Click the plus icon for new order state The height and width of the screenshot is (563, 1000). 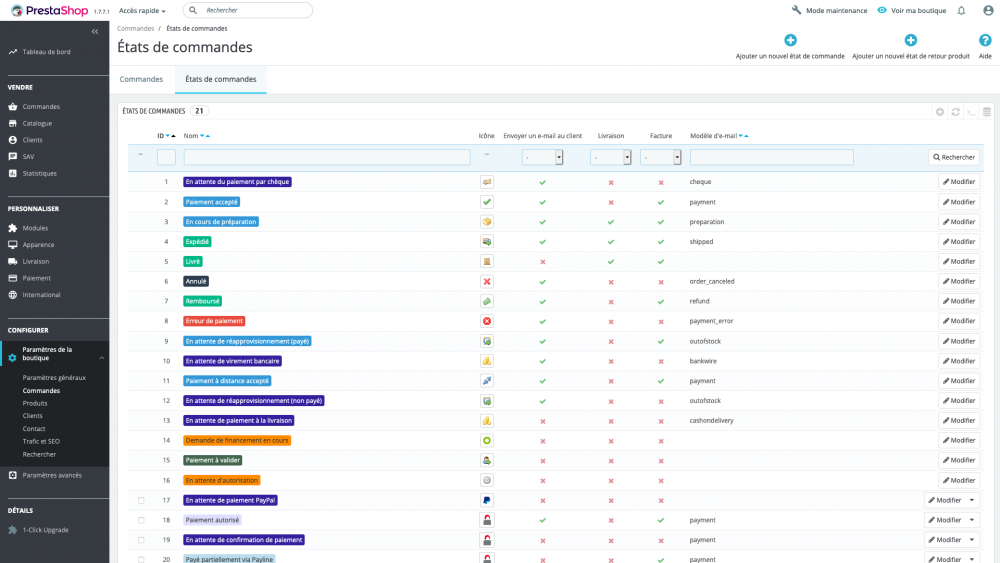pyautogui.click(x=790, y=41)
